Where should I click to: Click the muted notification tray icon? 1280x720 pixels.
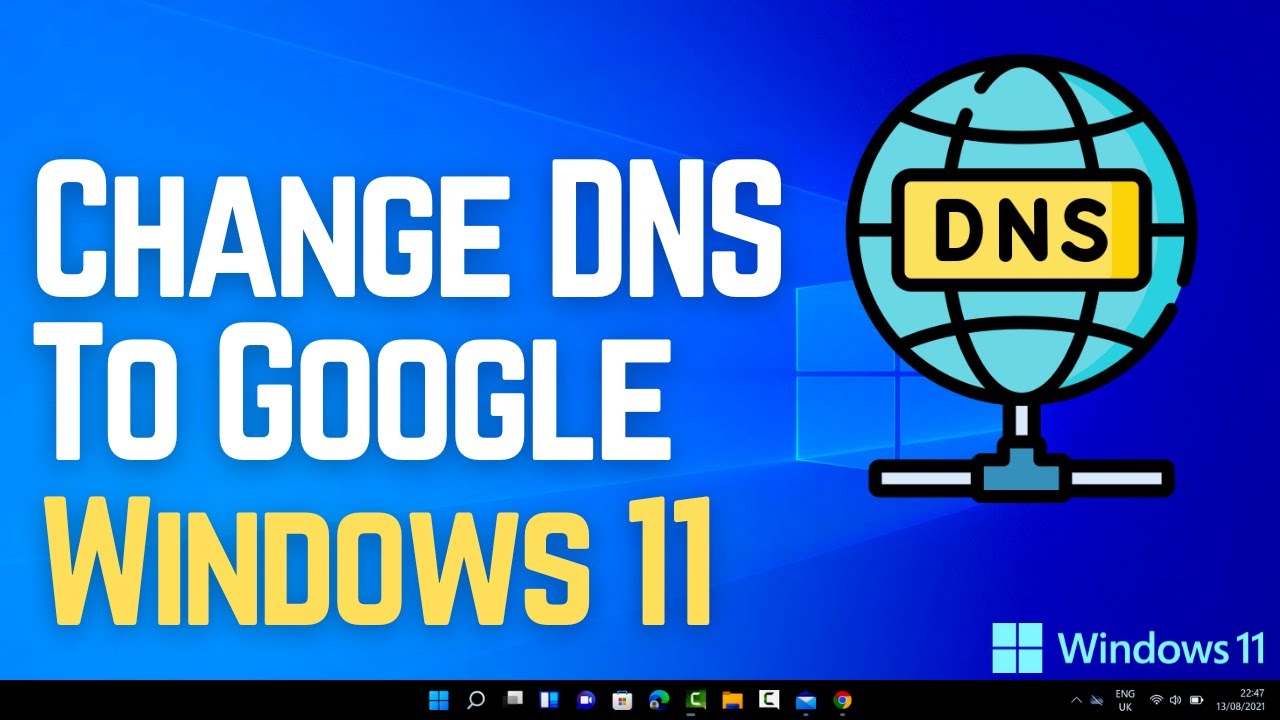1096,700
